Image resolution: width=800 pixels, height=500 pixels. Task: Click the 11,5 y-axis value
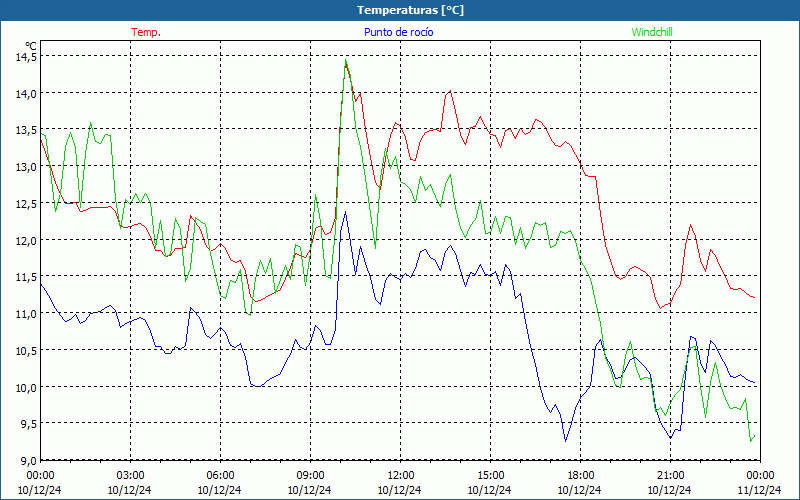(x=26, y=277)
